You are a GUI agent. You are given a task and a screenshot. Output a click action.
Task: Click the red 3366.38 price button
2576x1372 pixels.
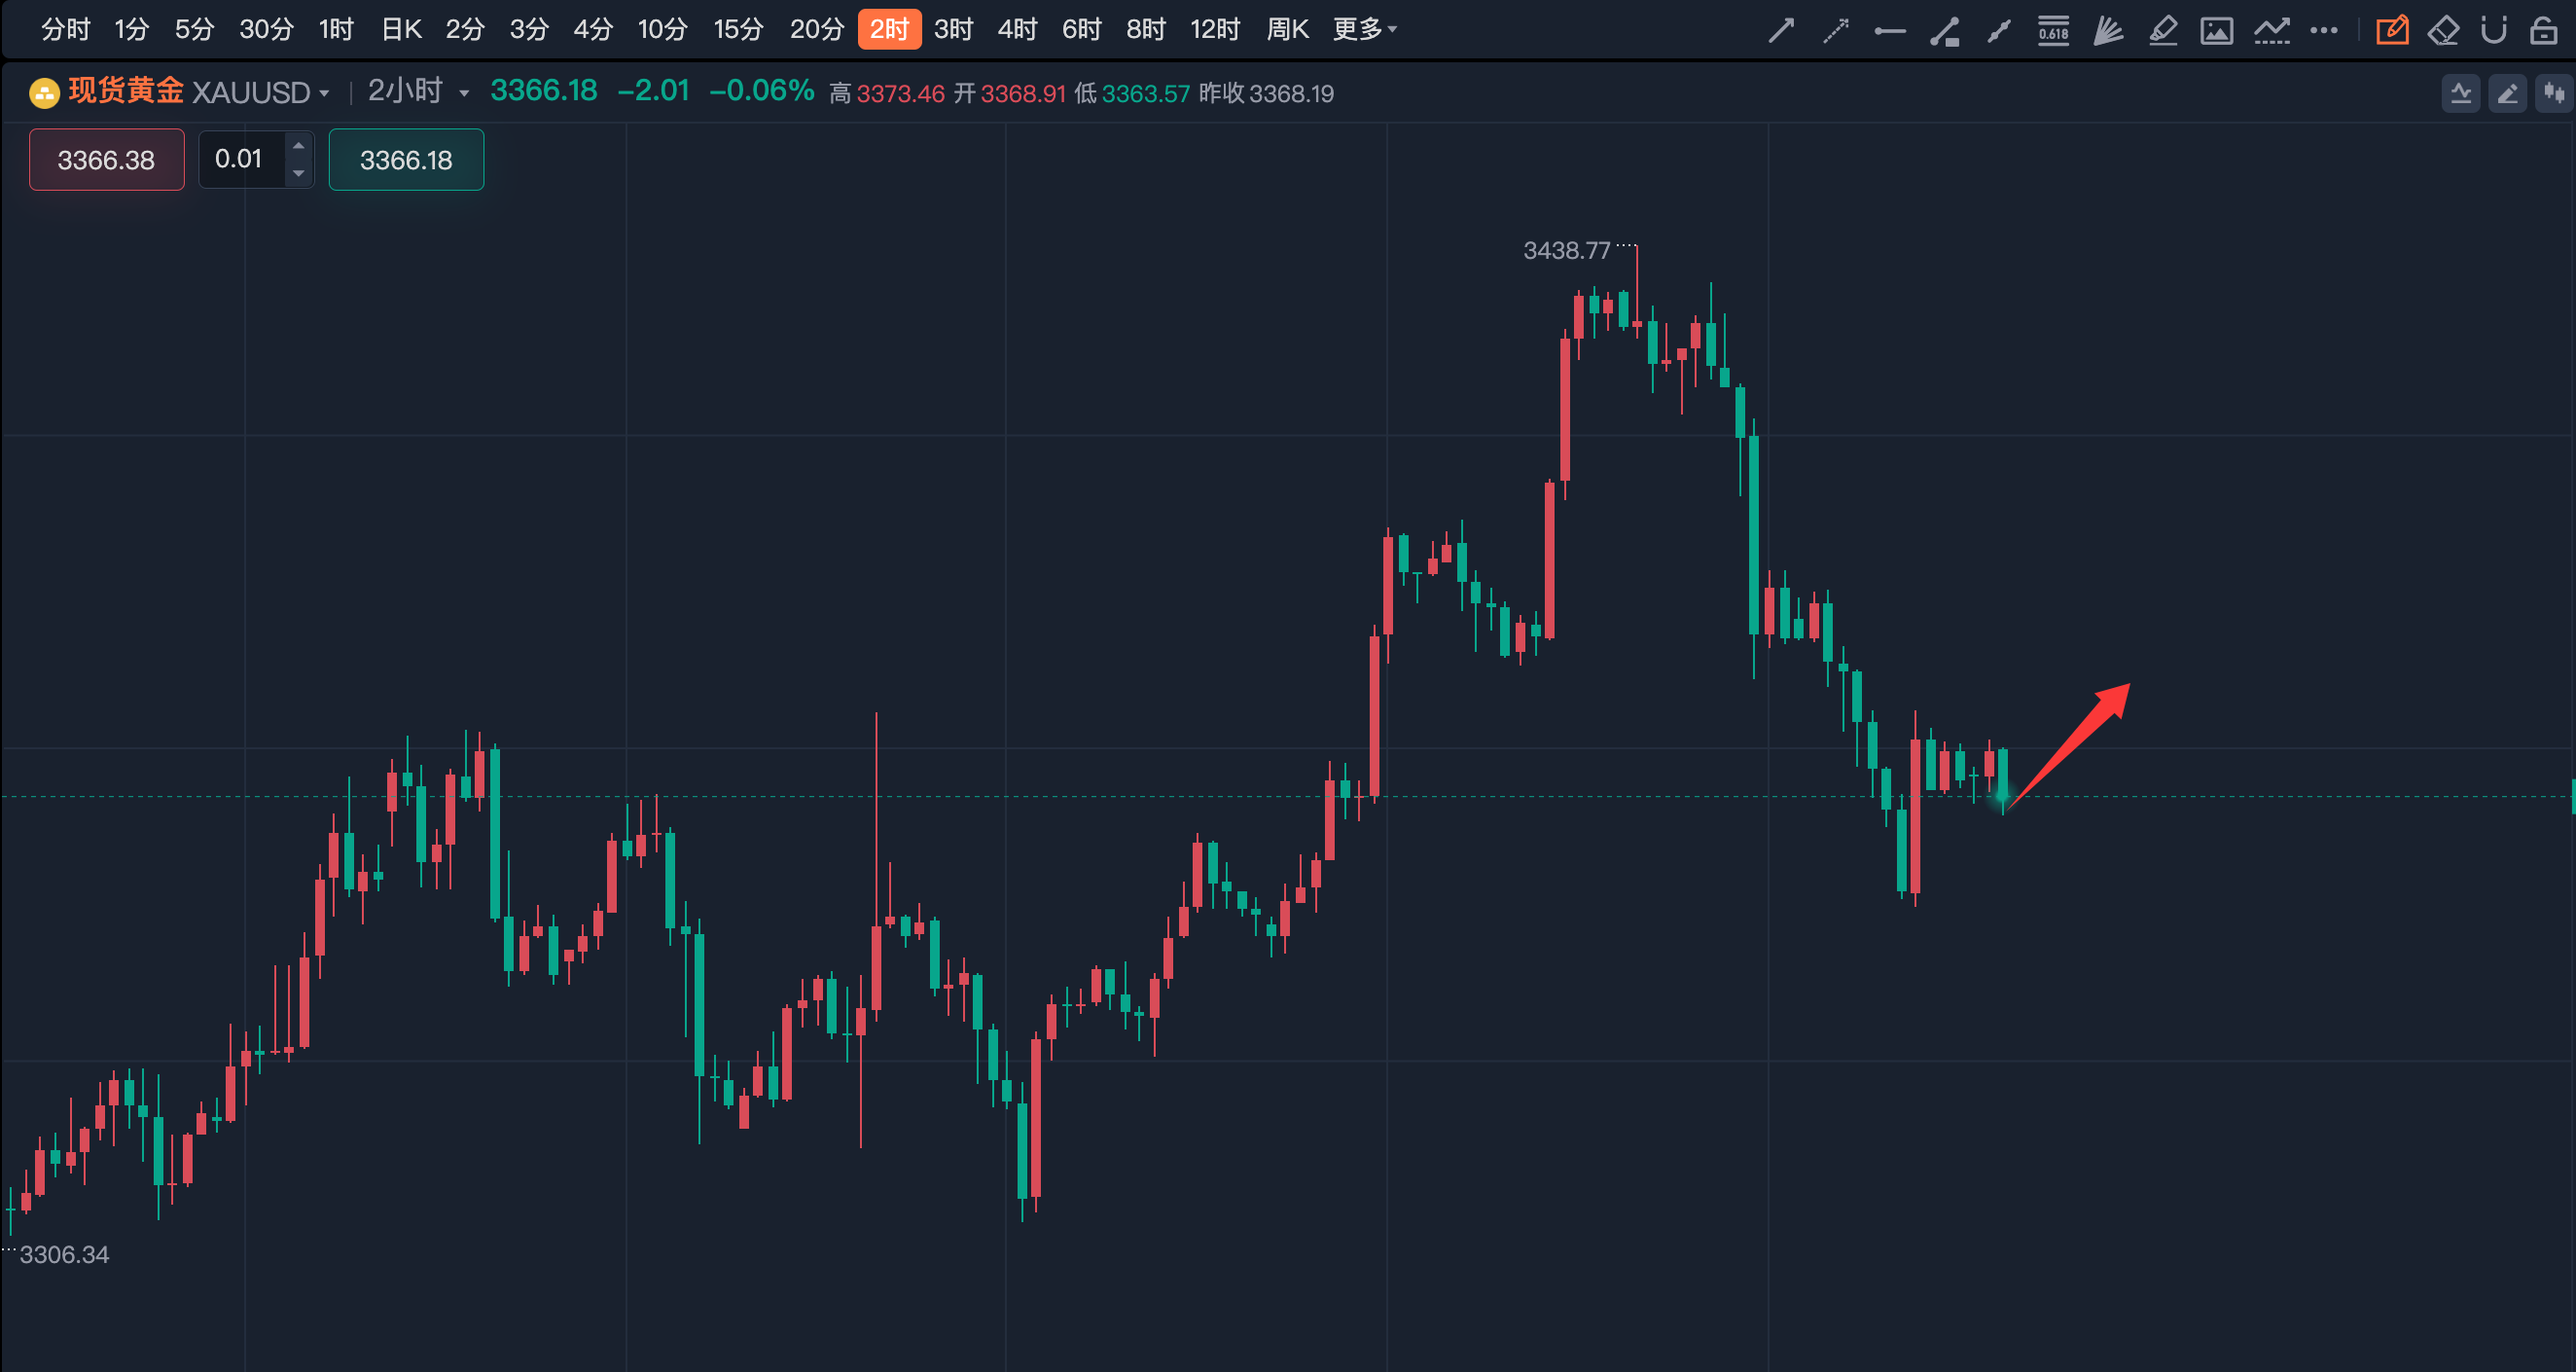pos(106,160)
